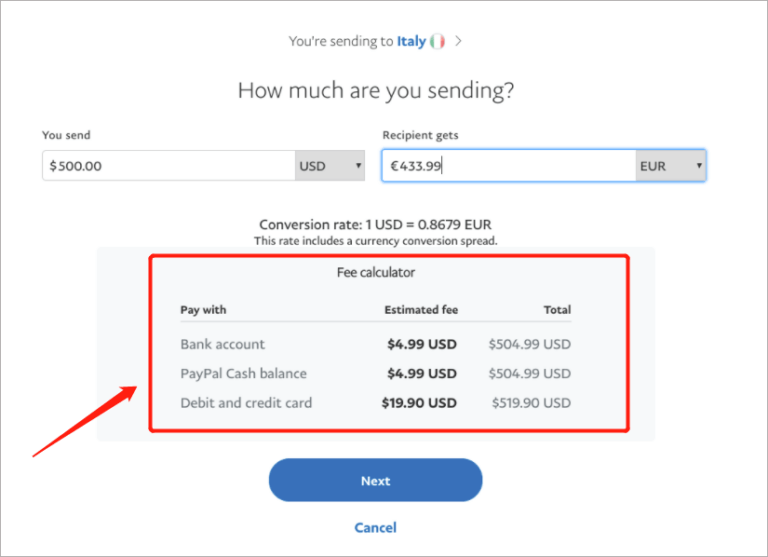The height and width of the screenshot is (557, 768).
Task: Click the conversion rate text
Action: [375, 225]
